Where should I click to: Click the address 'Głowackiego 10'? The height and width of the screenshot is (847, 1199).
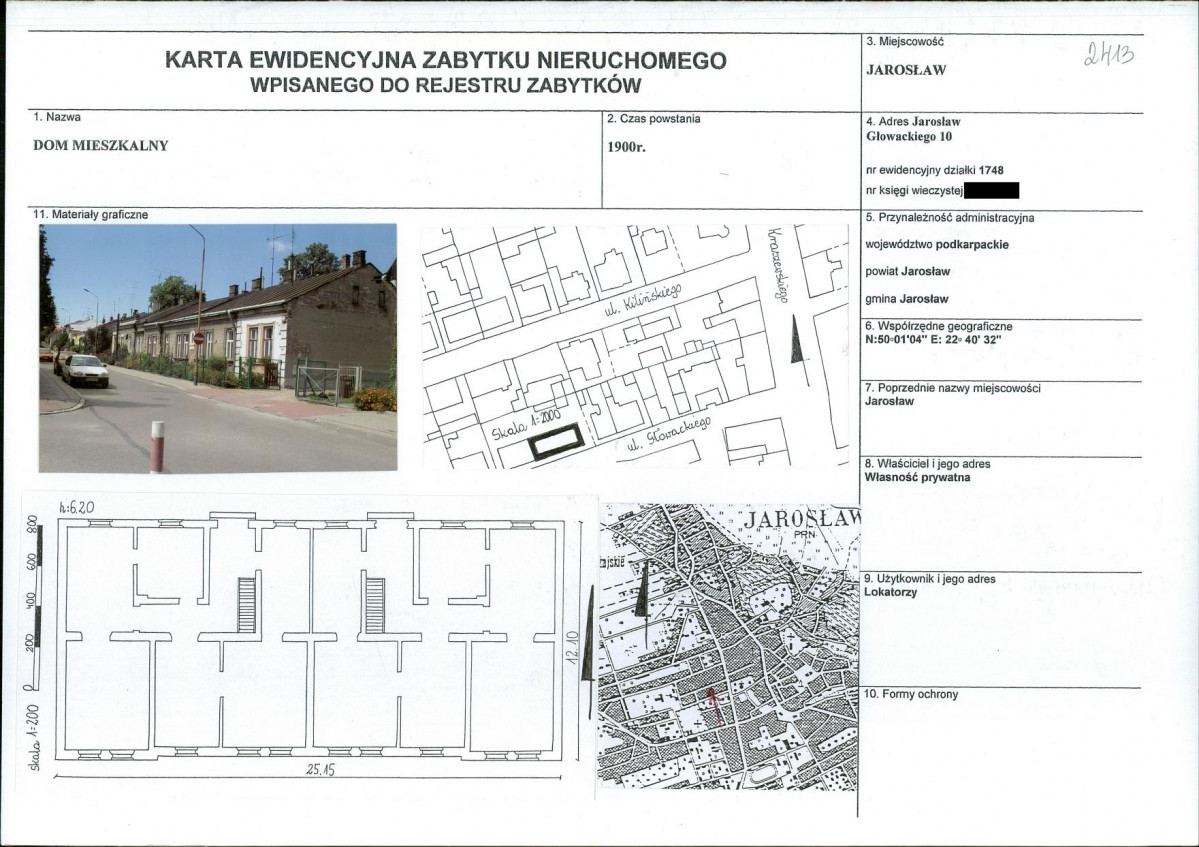909,137
